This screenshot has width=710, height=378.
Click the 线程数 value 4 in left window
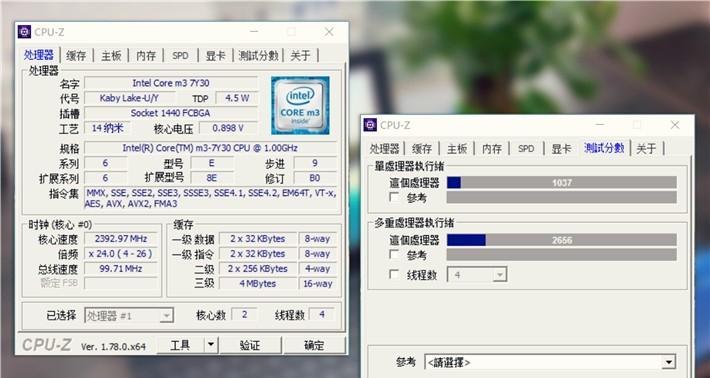coord(322,314)
